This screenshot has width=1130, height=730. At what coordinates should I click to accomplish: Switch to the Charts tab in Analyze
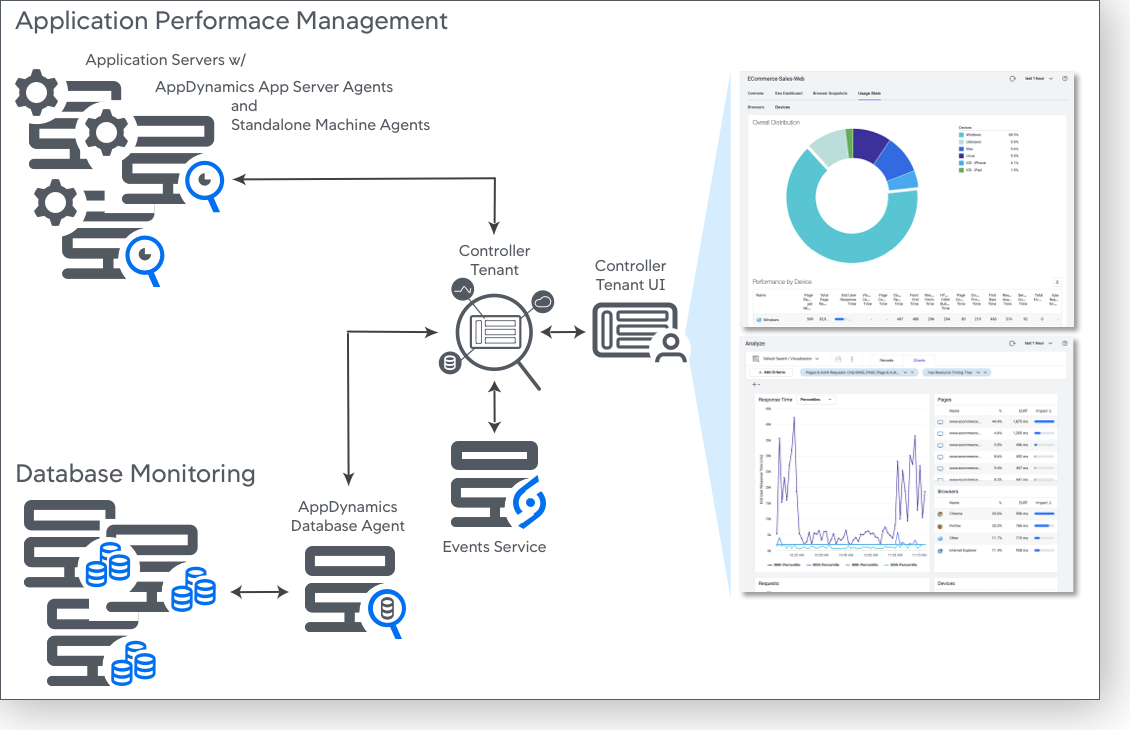click(919, 360)
